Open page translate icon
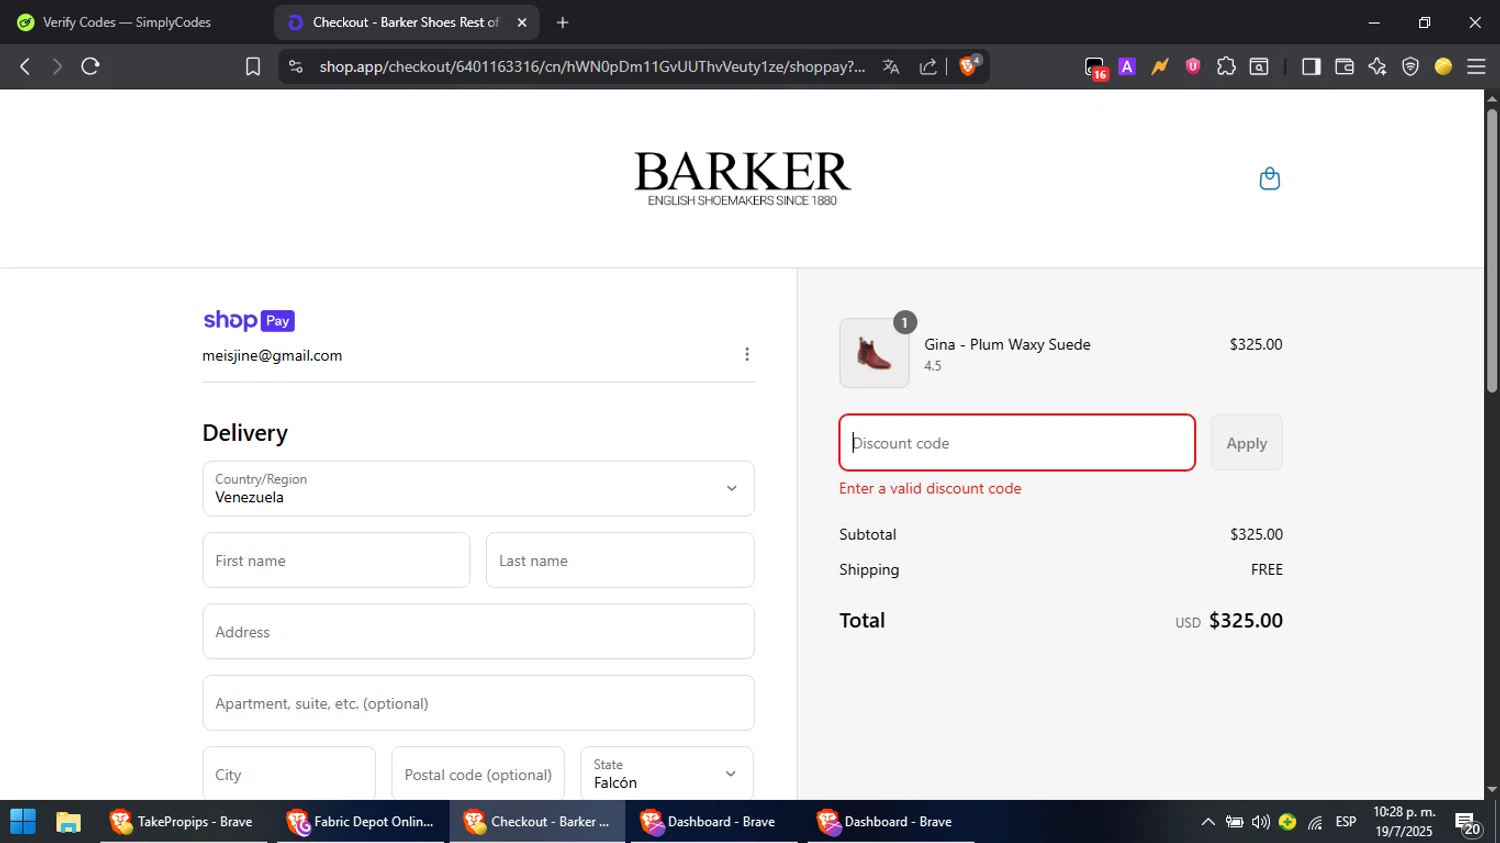The image size is (1500, 843). 891,66
